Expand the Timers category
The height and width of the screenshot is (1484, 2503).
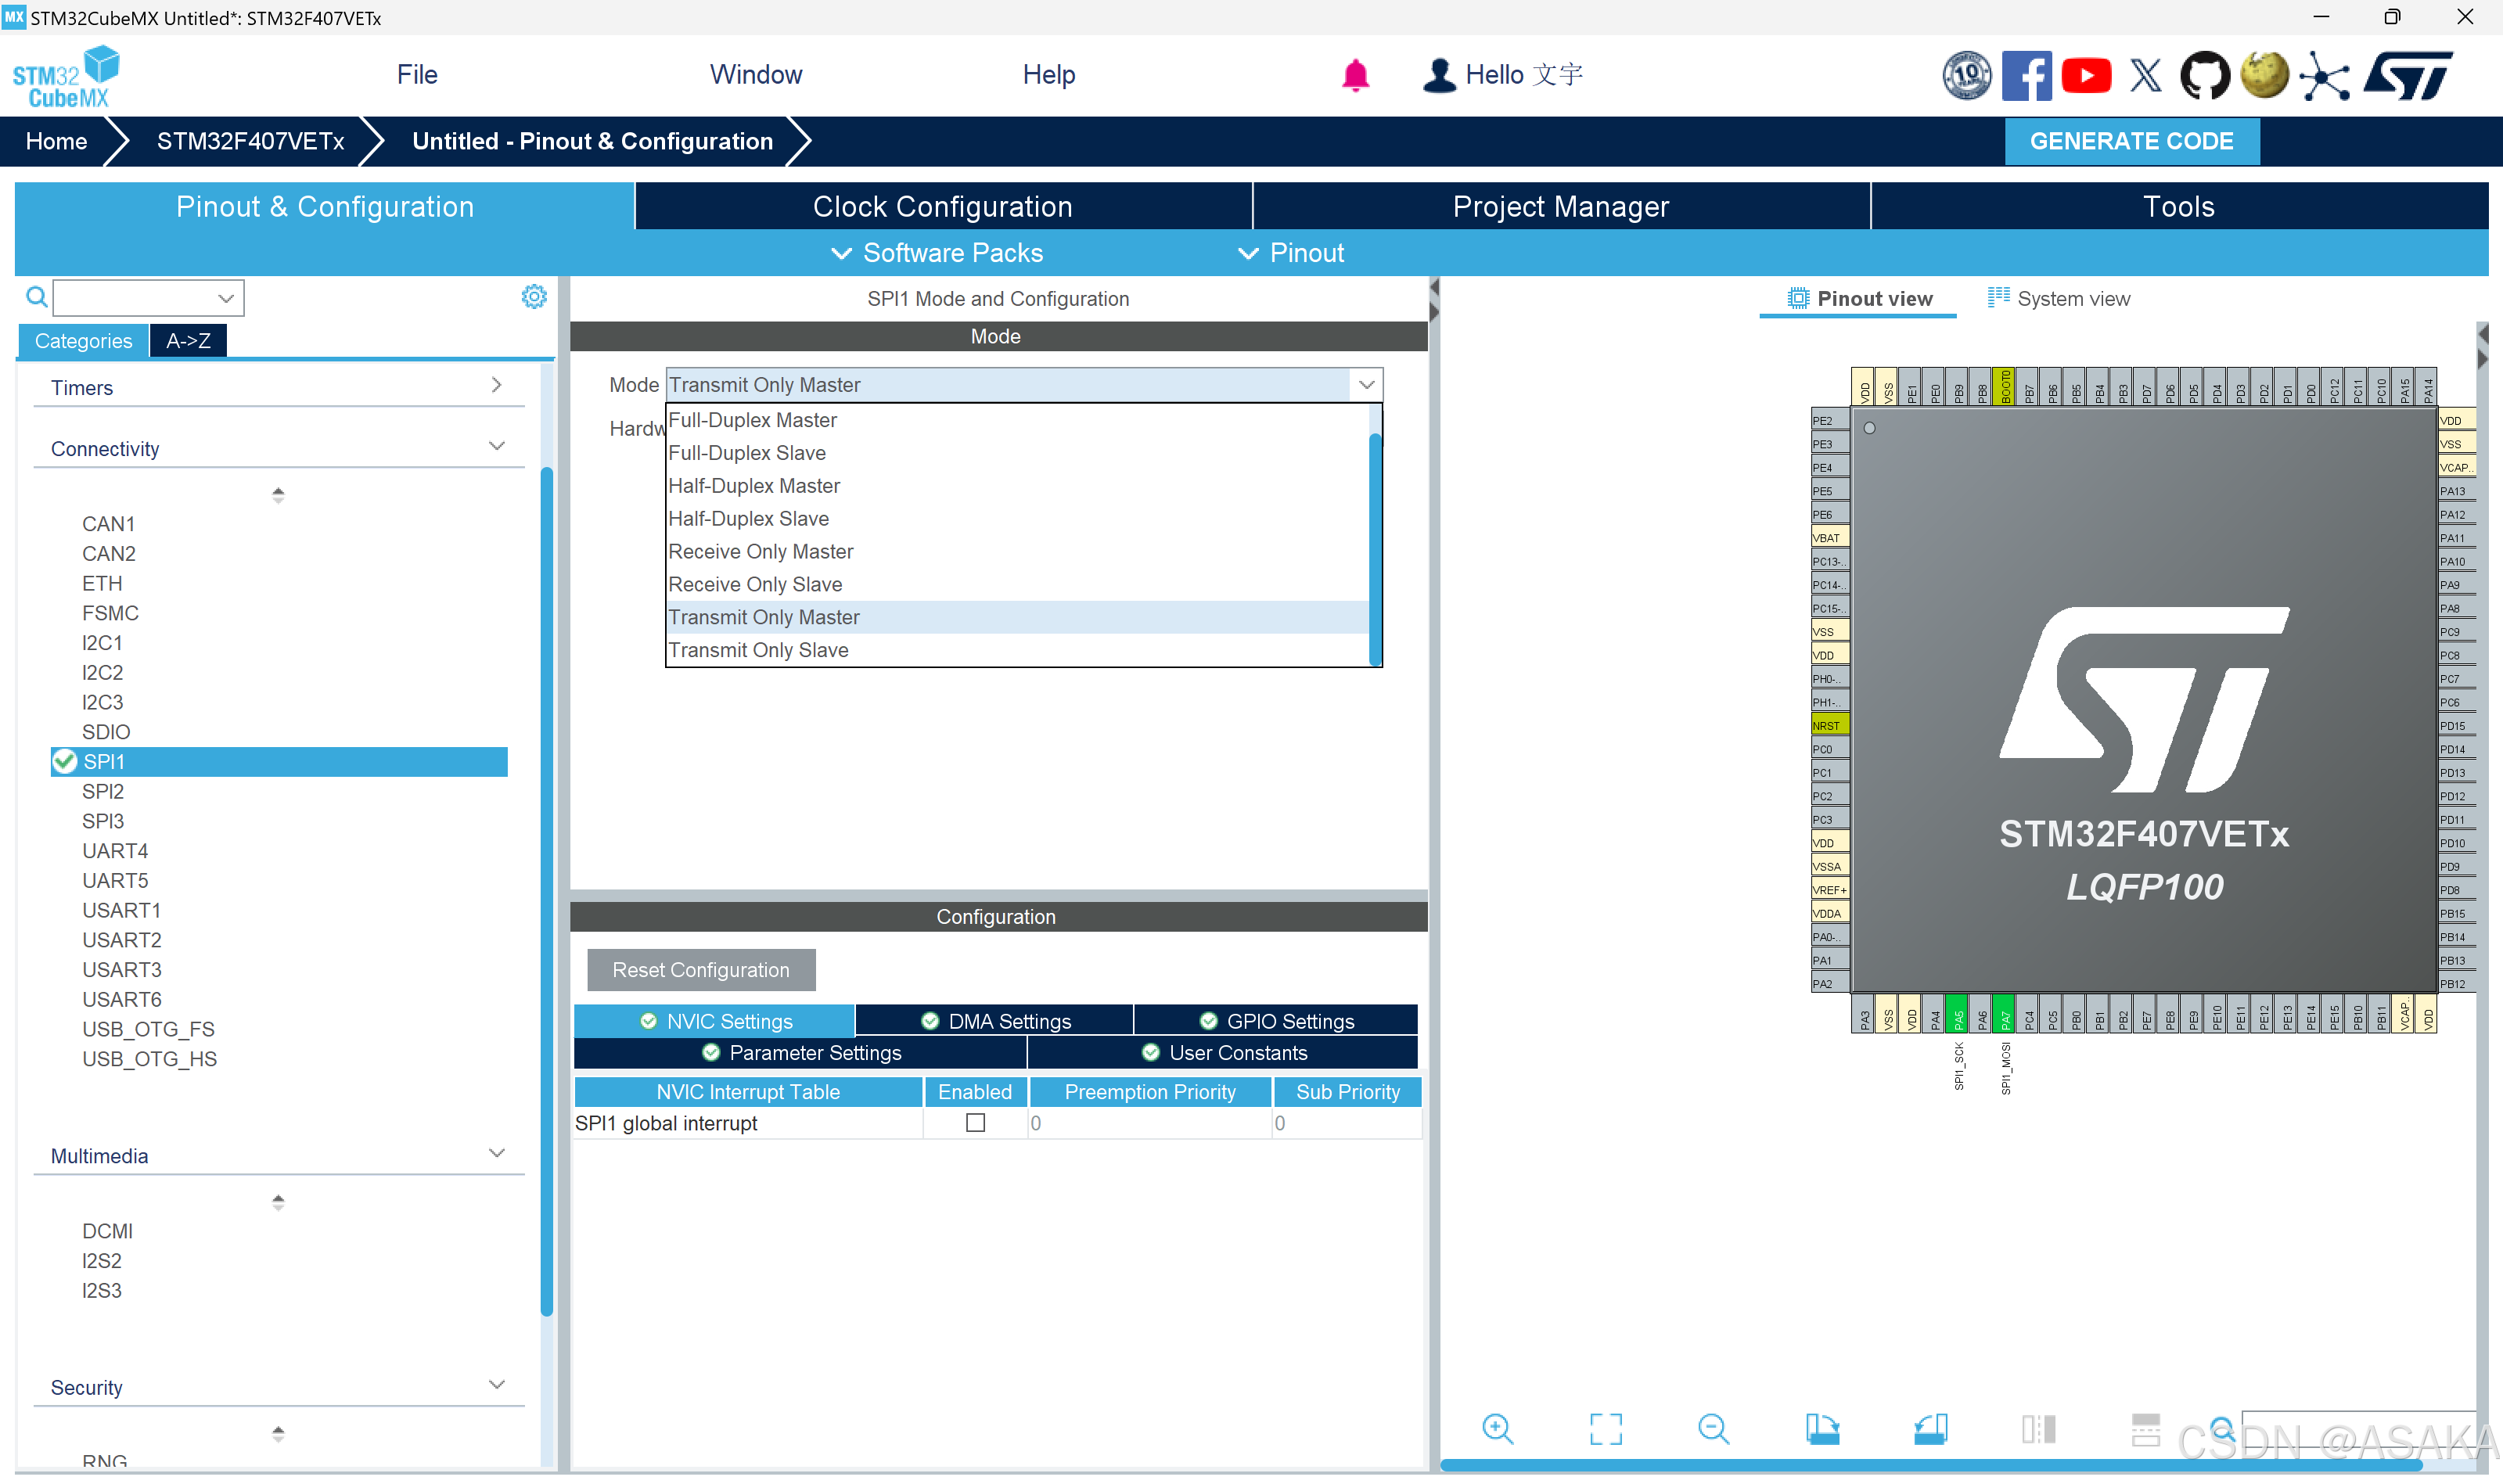[x=496, y=386]
